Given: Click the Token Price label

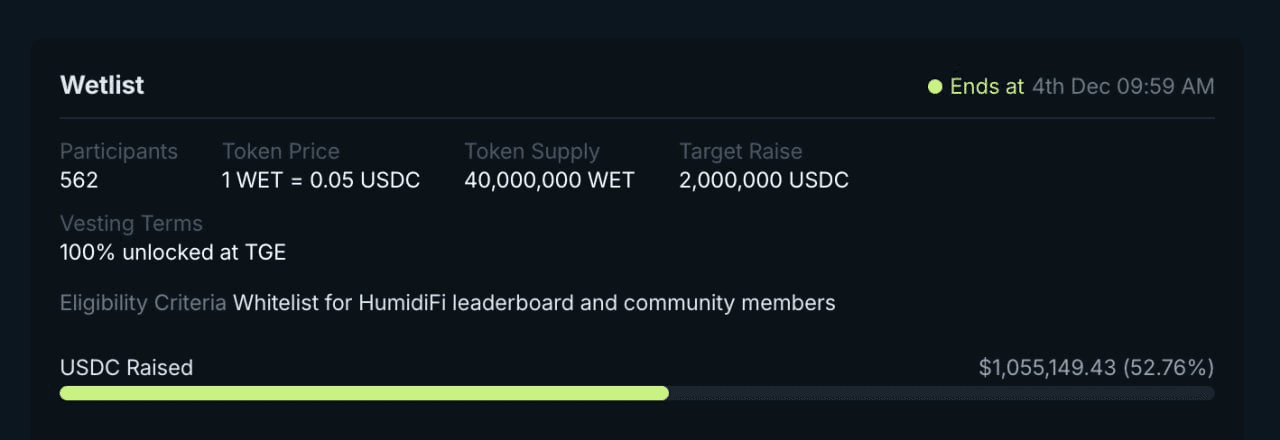Looking at the screenshot, I should click(281, 152).
